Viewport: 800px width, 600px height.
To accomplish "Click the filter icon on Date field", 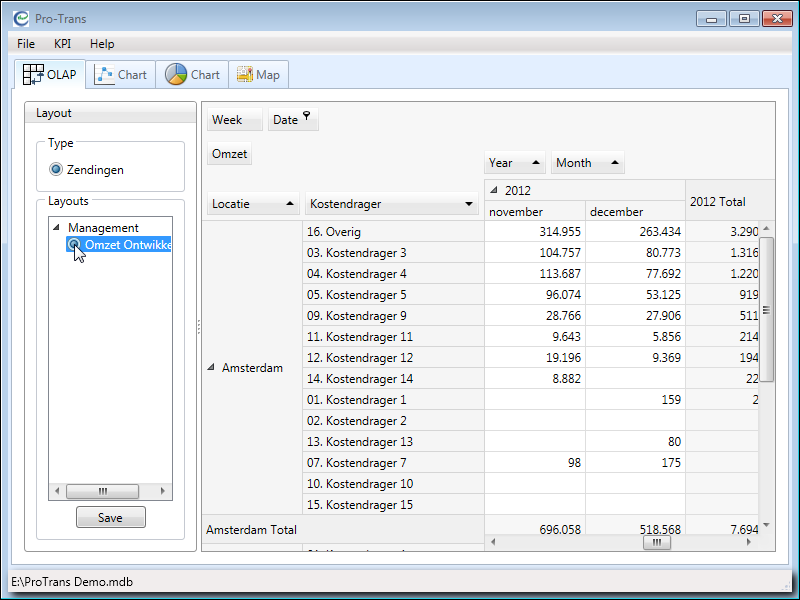I will [x=307, y=117].
